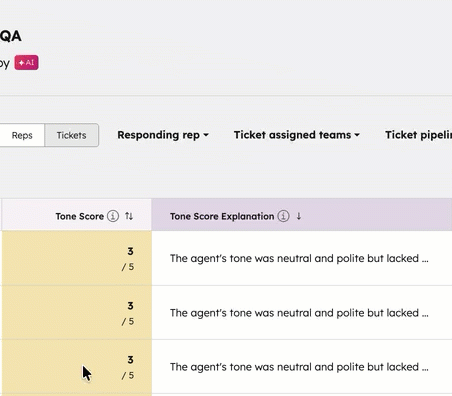Sort by Tone Score arrows
The width and height of the screenshot is (452, 396).
pos(129,216)
